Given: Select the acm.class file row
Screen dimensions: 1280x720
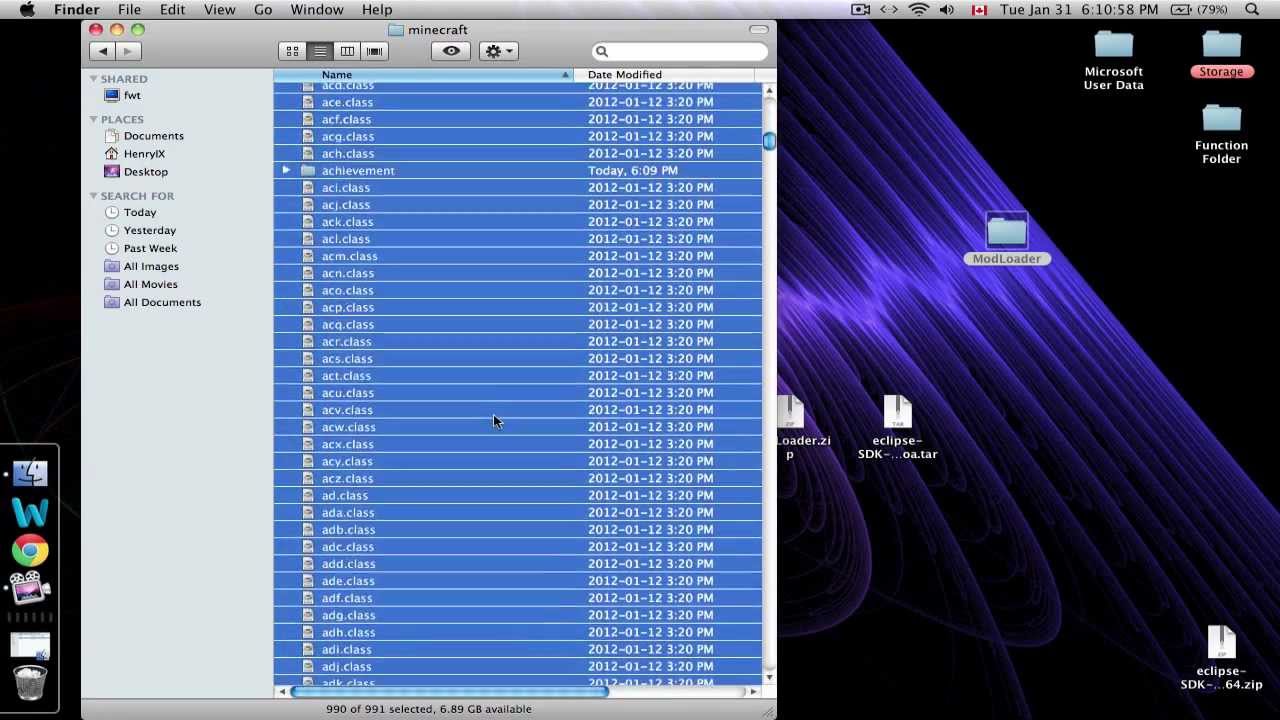Looking at the screenshot, I should (x=518, y=256).
